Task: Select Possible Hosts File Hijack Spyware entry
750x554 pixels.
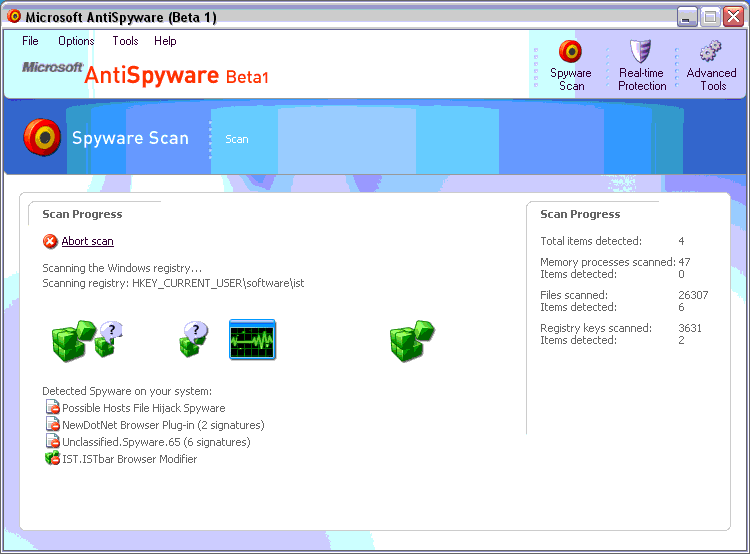Action: [x=143, y=408]
